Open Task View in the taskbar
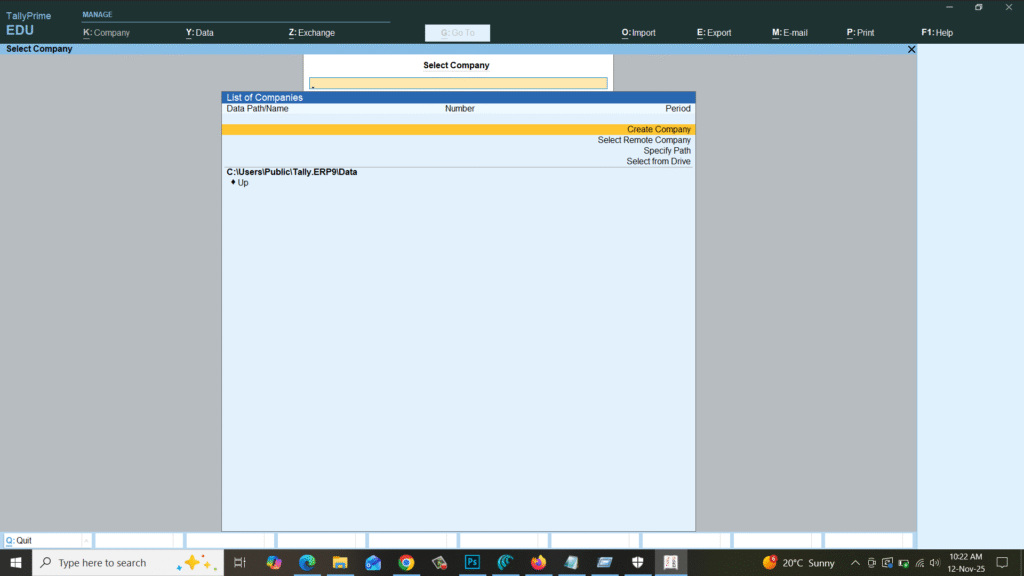 tap(241, 562)
